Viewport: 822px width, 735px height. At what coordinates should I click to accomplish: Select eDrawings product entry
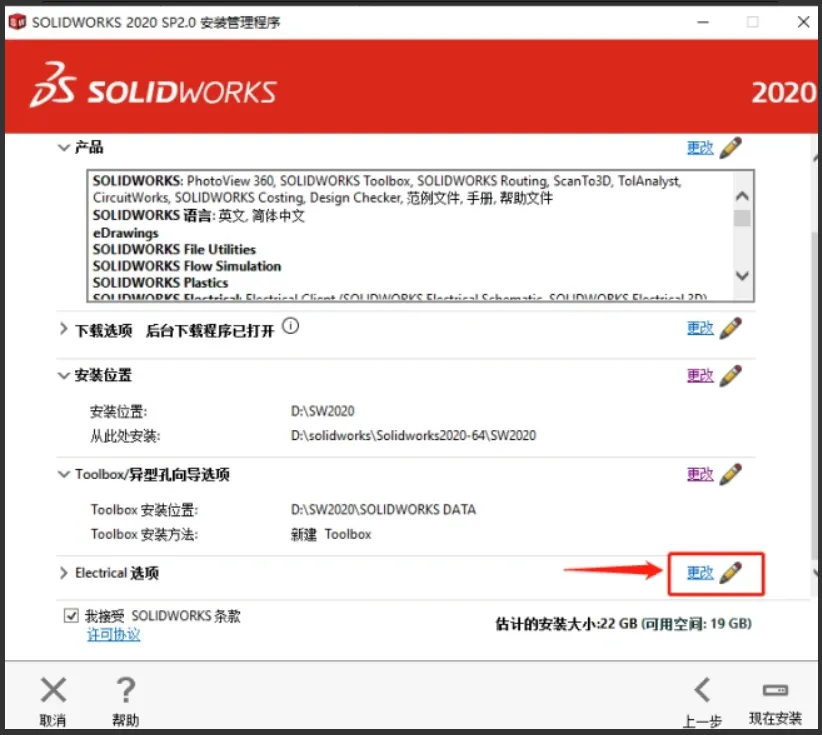coord(125,233)
